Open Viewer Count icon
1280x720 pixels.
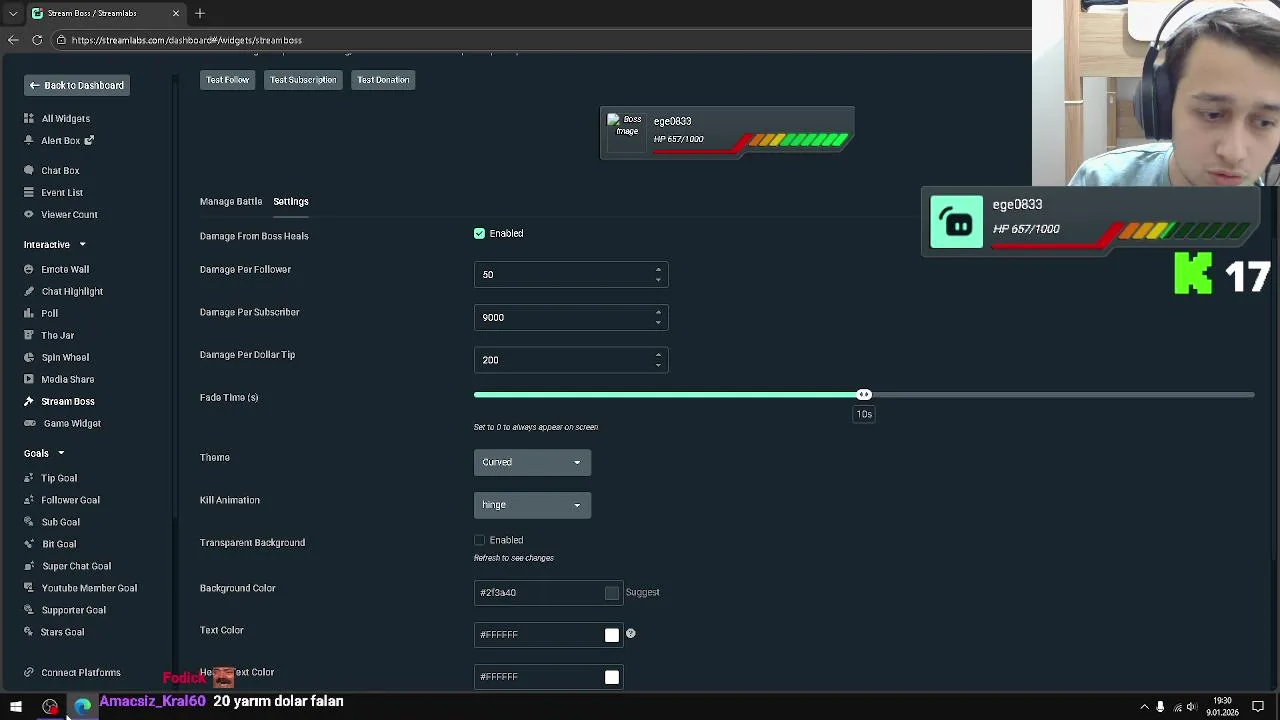coord(29,214)
